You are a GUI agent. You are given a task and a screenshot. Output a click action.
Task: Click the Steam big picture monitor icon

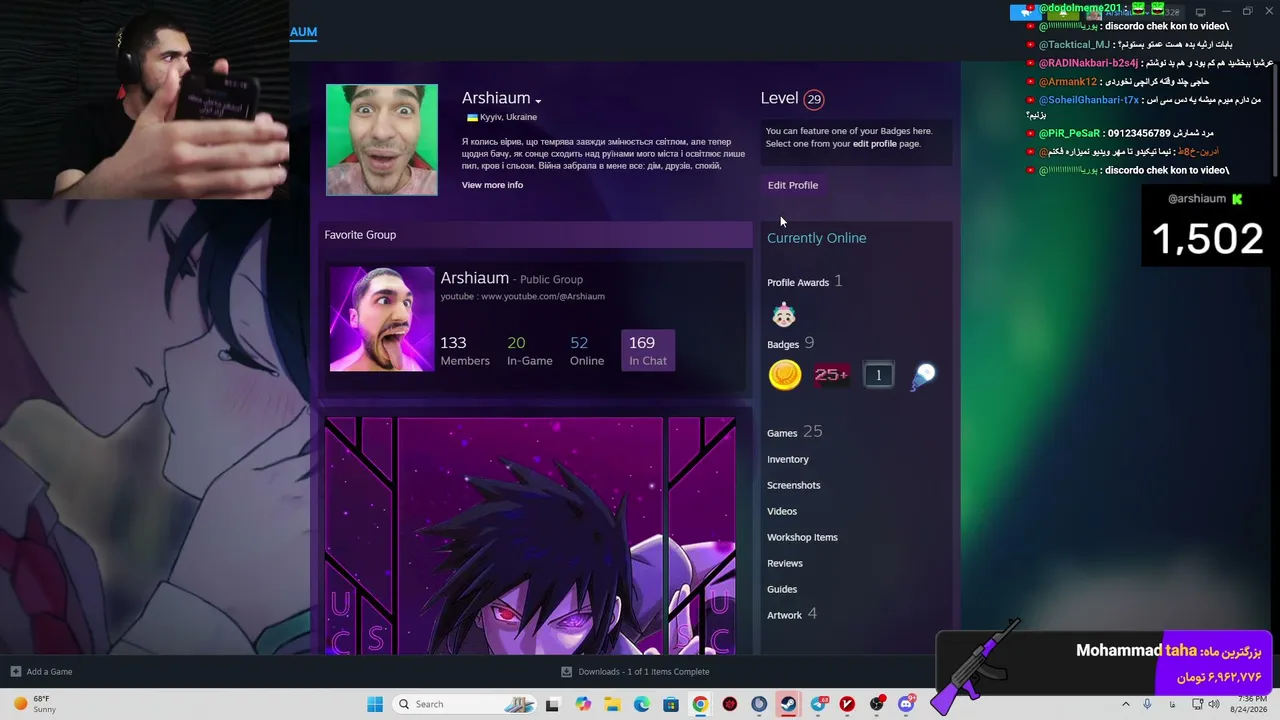pyautogui.click(x=1200, y=12)
